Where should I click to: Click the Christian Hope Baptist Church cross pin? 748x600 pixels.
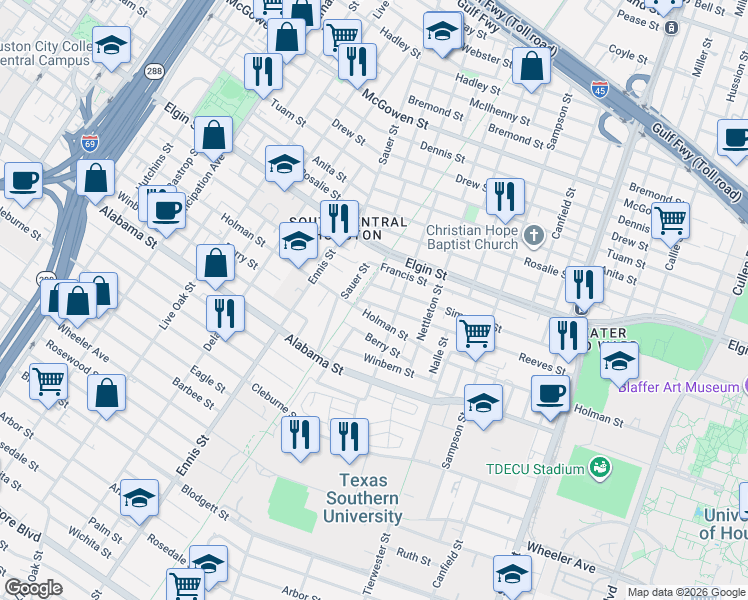(534, 236)
